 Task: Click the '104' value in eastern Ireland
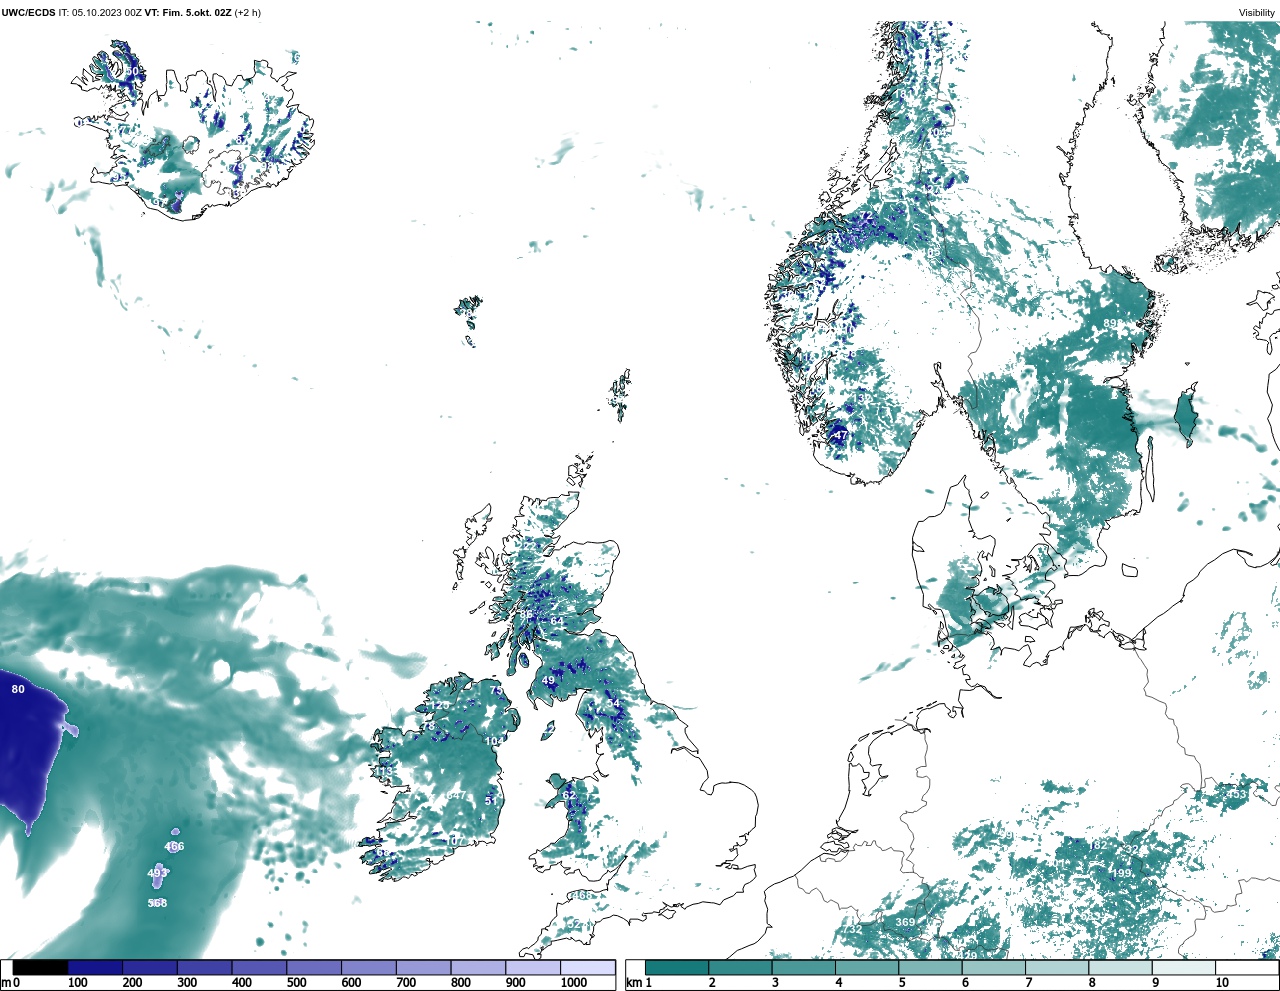[494, 741]
